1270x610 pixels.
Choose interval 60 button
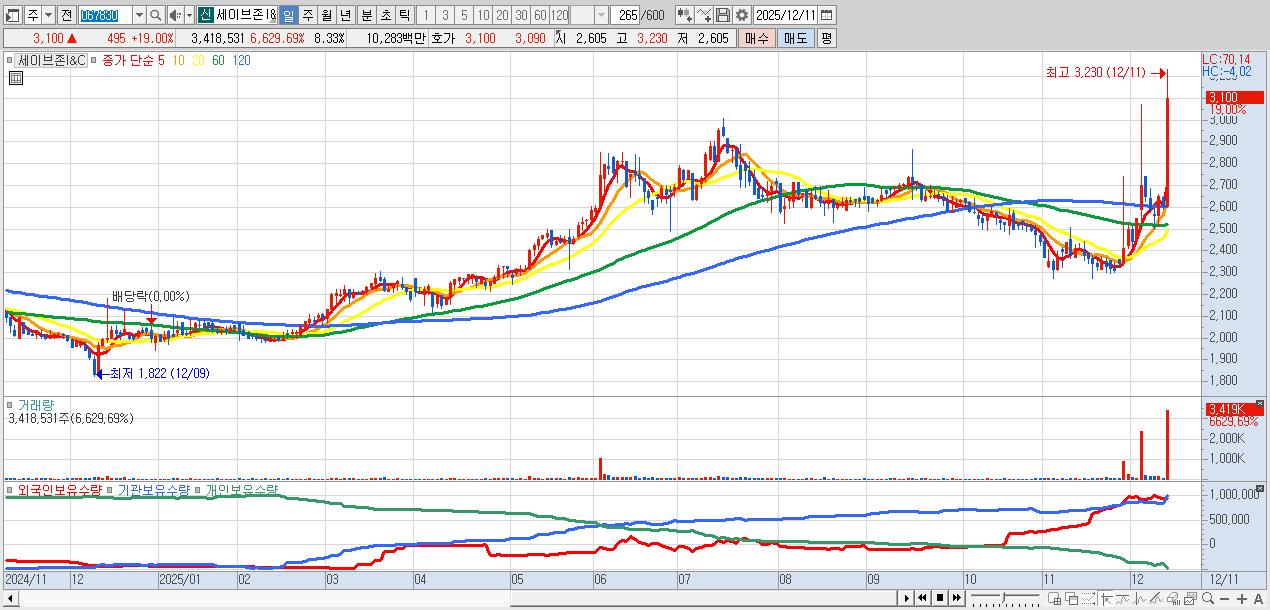coord(540,15)
